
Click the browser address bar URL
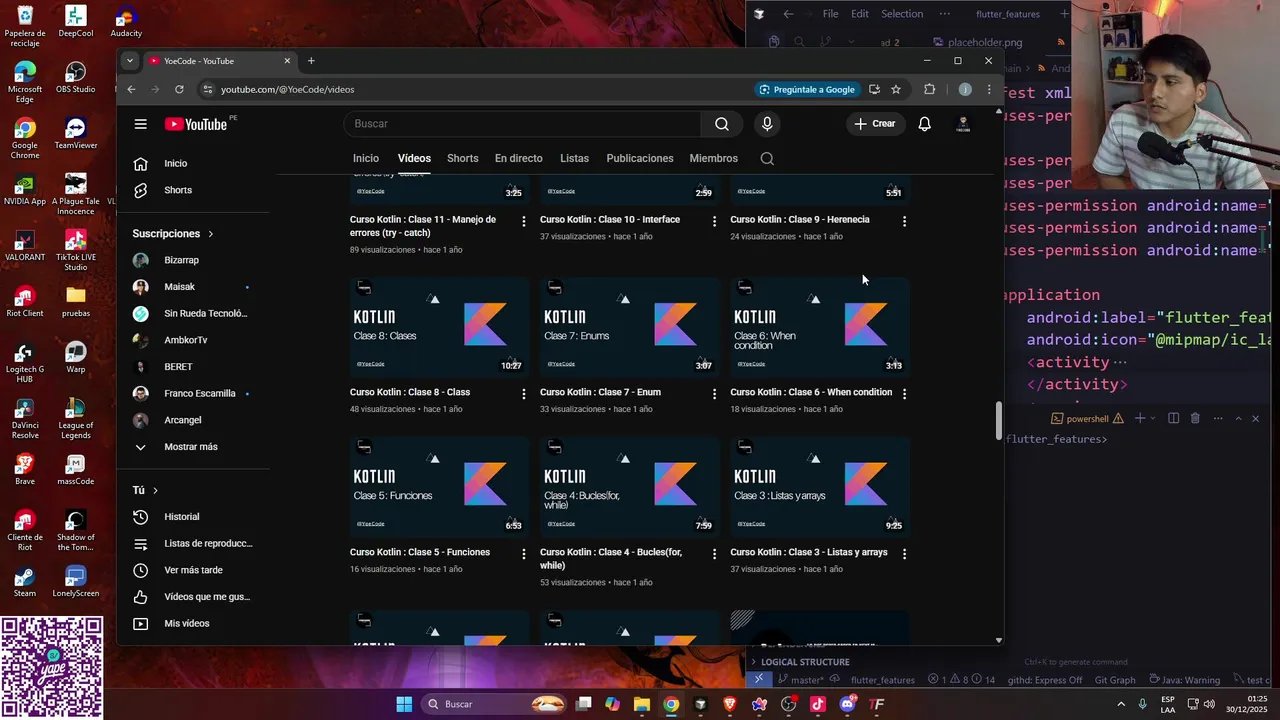point(288,89)
